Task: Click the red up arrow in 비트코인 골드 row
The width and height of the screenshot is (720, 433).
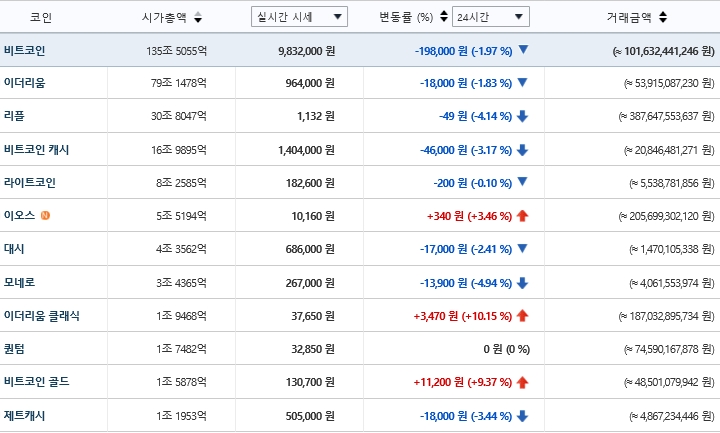Action: [x=522, y=382]
